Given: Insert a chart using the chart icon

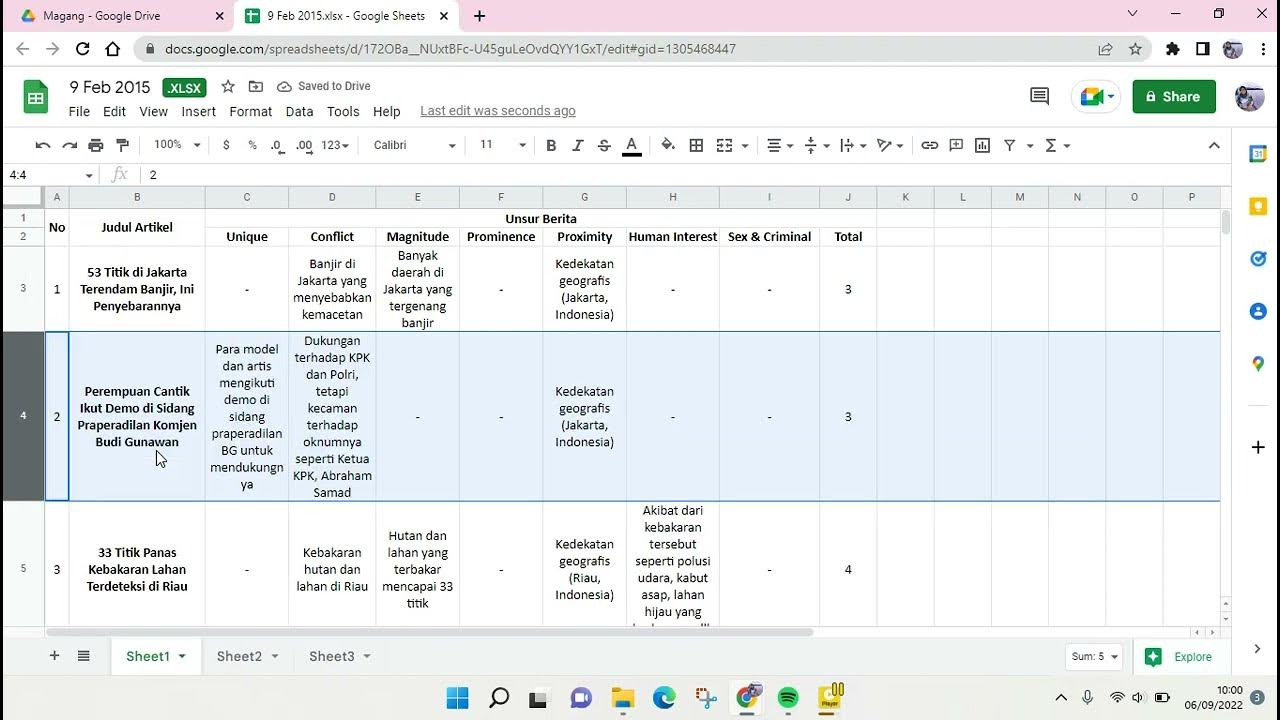Looking at the screenshot, I should (x=982, y=145).
